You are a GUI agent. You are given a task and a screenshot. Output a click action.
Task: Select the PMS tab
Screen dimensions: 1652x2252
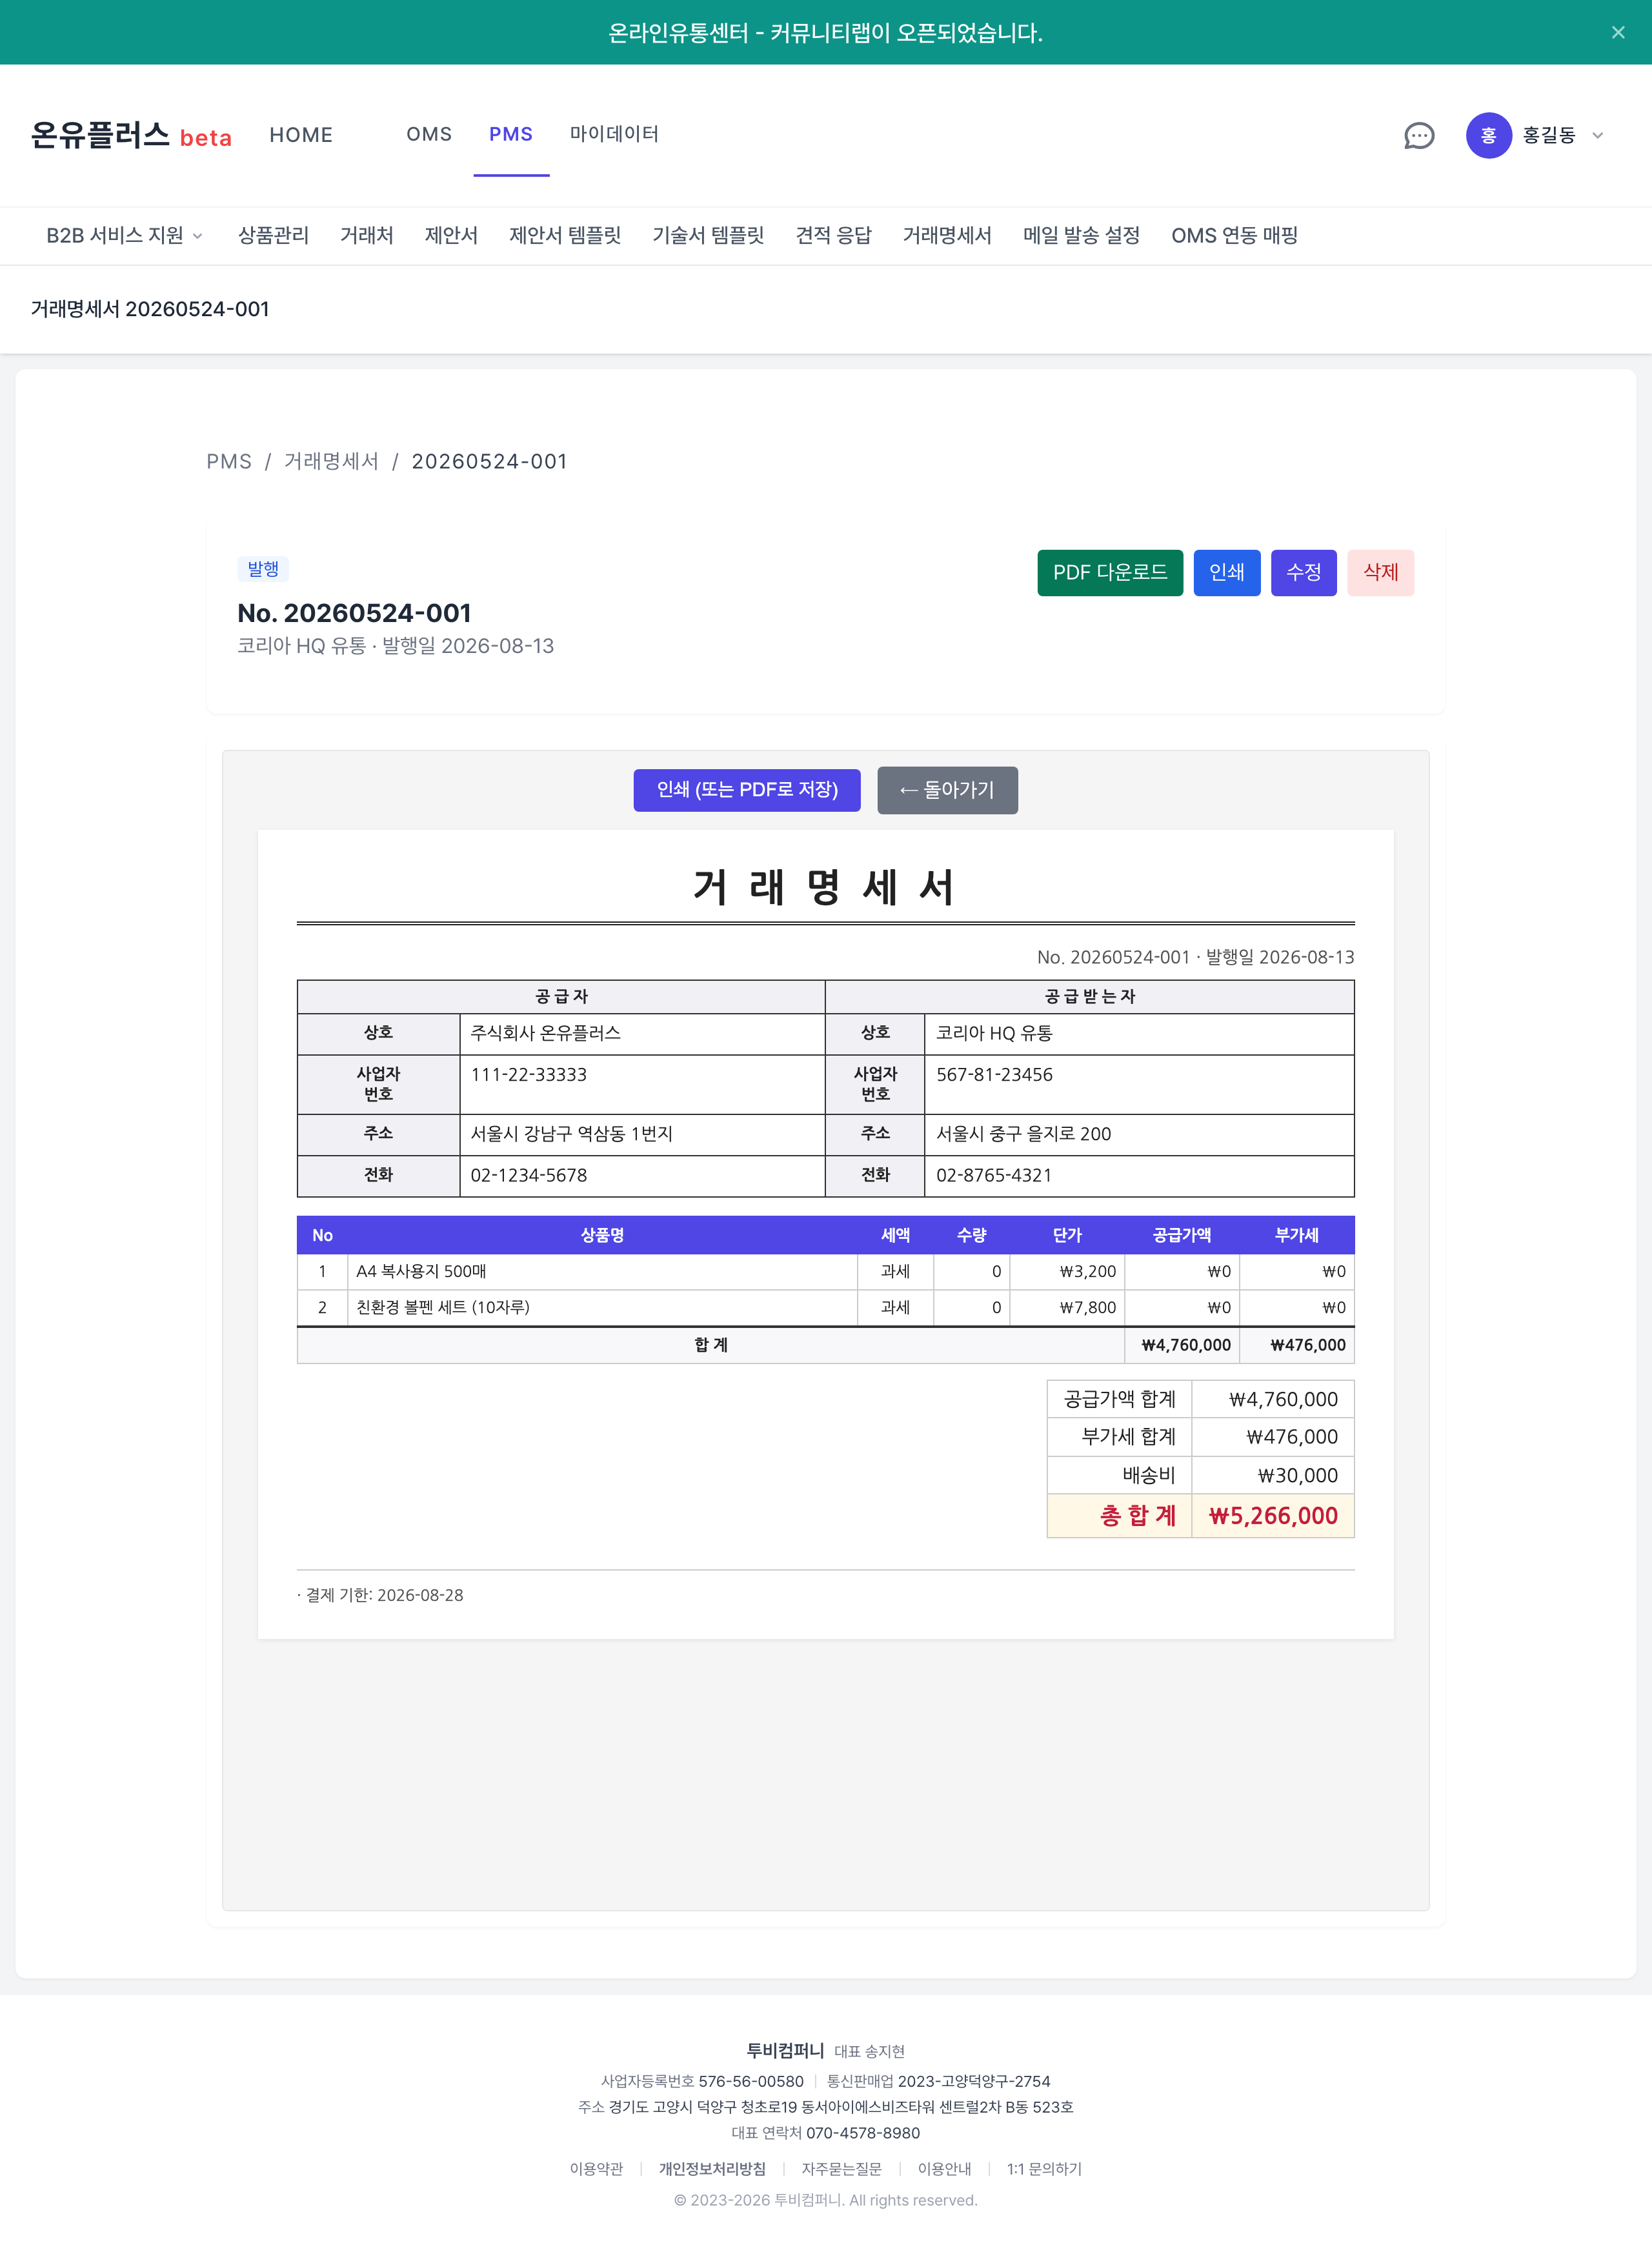511,134
